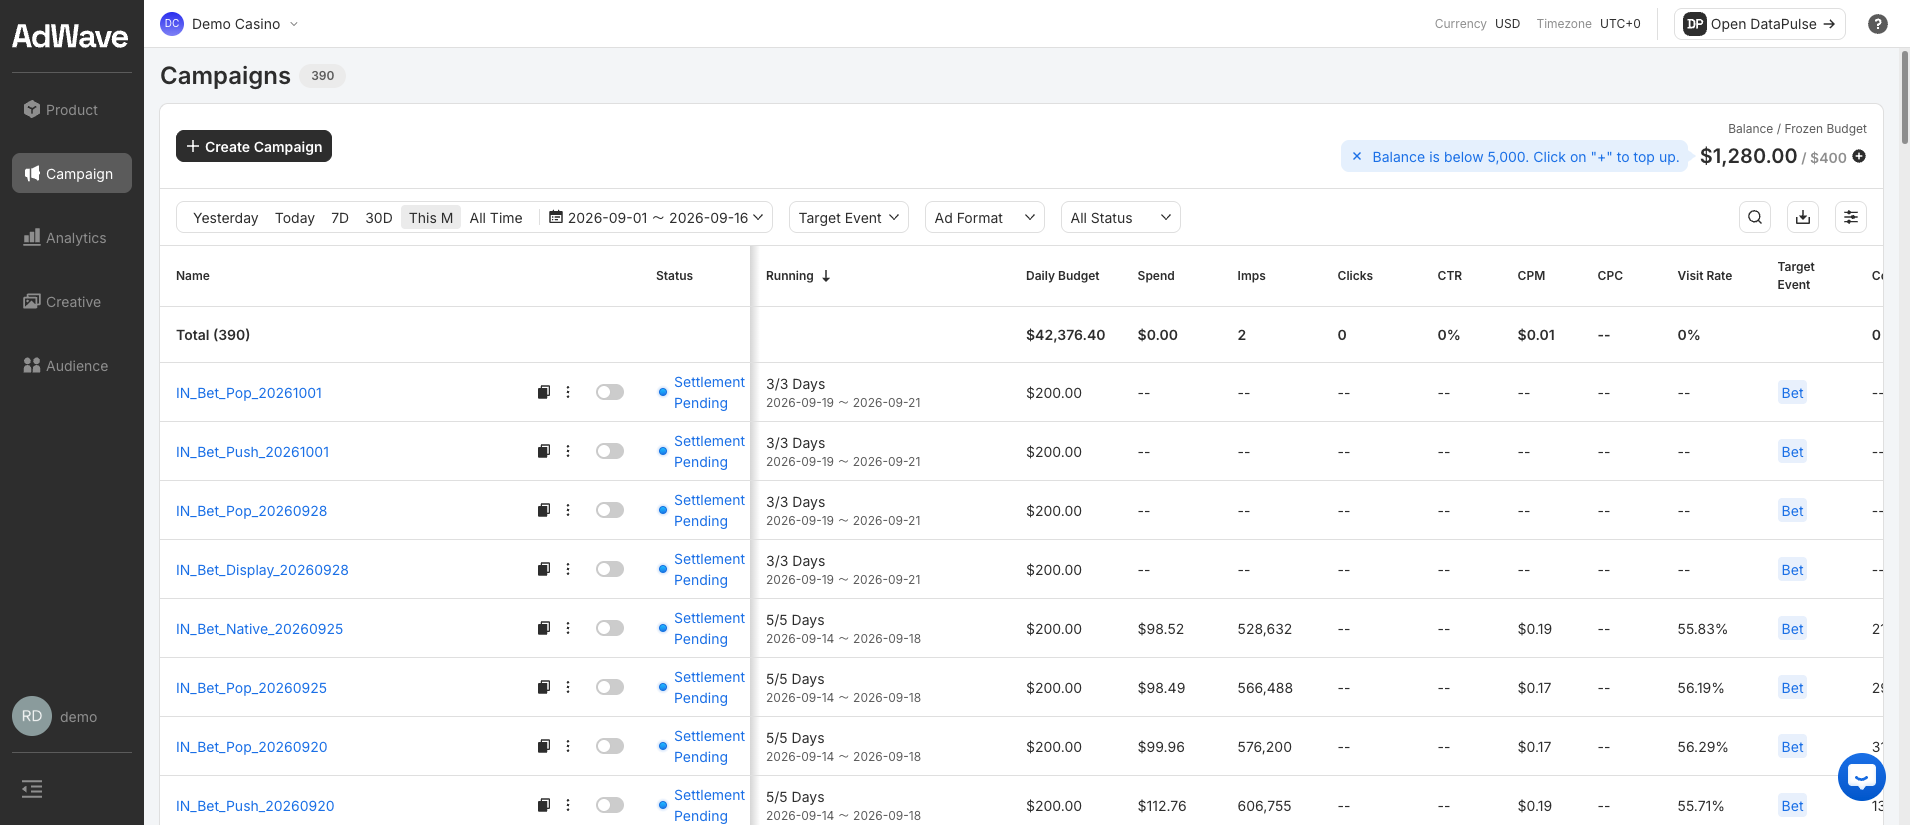Select the All Time range tab
Image resolution: width=1910 pixels, height=825 pixels.
pyautogui.click(x=496, y=218)
